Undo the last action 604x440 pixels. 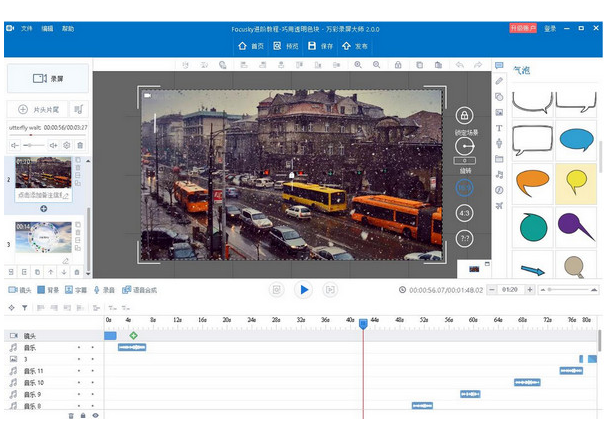[x=460, y=65]
